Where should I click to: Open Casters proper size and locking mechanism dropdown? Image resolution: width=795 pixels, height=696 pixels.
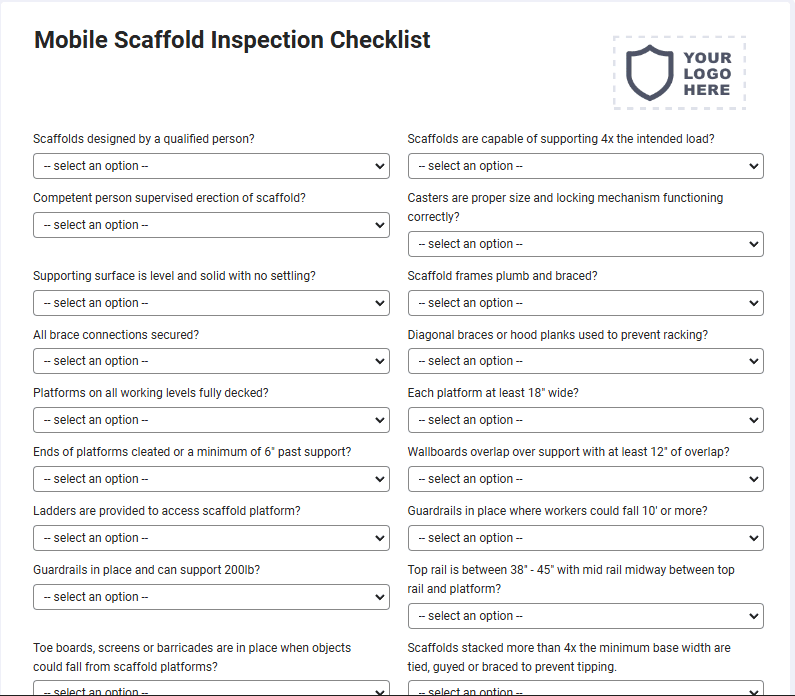586,244
